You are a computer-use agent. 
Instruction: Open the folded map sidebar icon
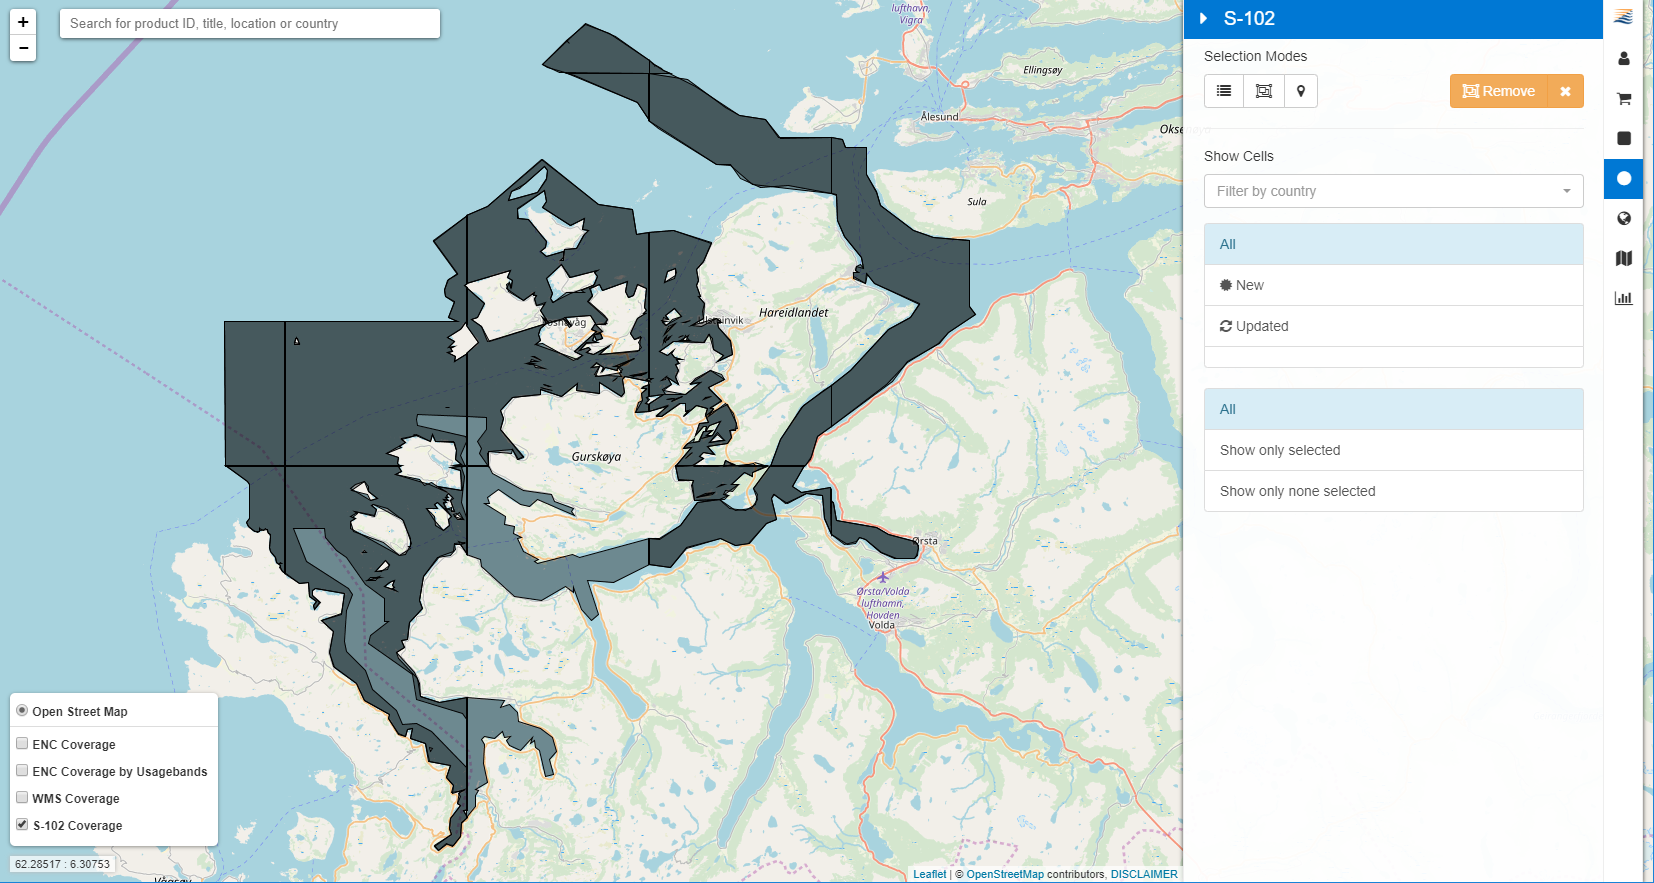[1623, 258]
